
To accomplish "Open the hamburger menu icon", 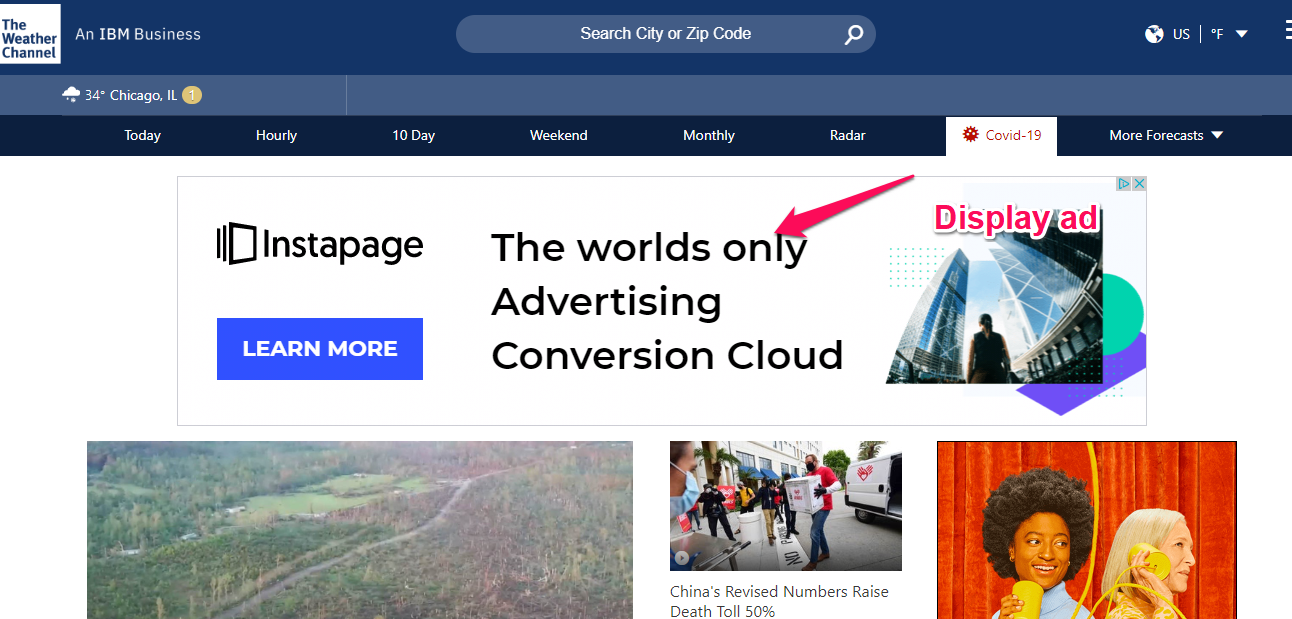I will click(x=1288, y=31).
